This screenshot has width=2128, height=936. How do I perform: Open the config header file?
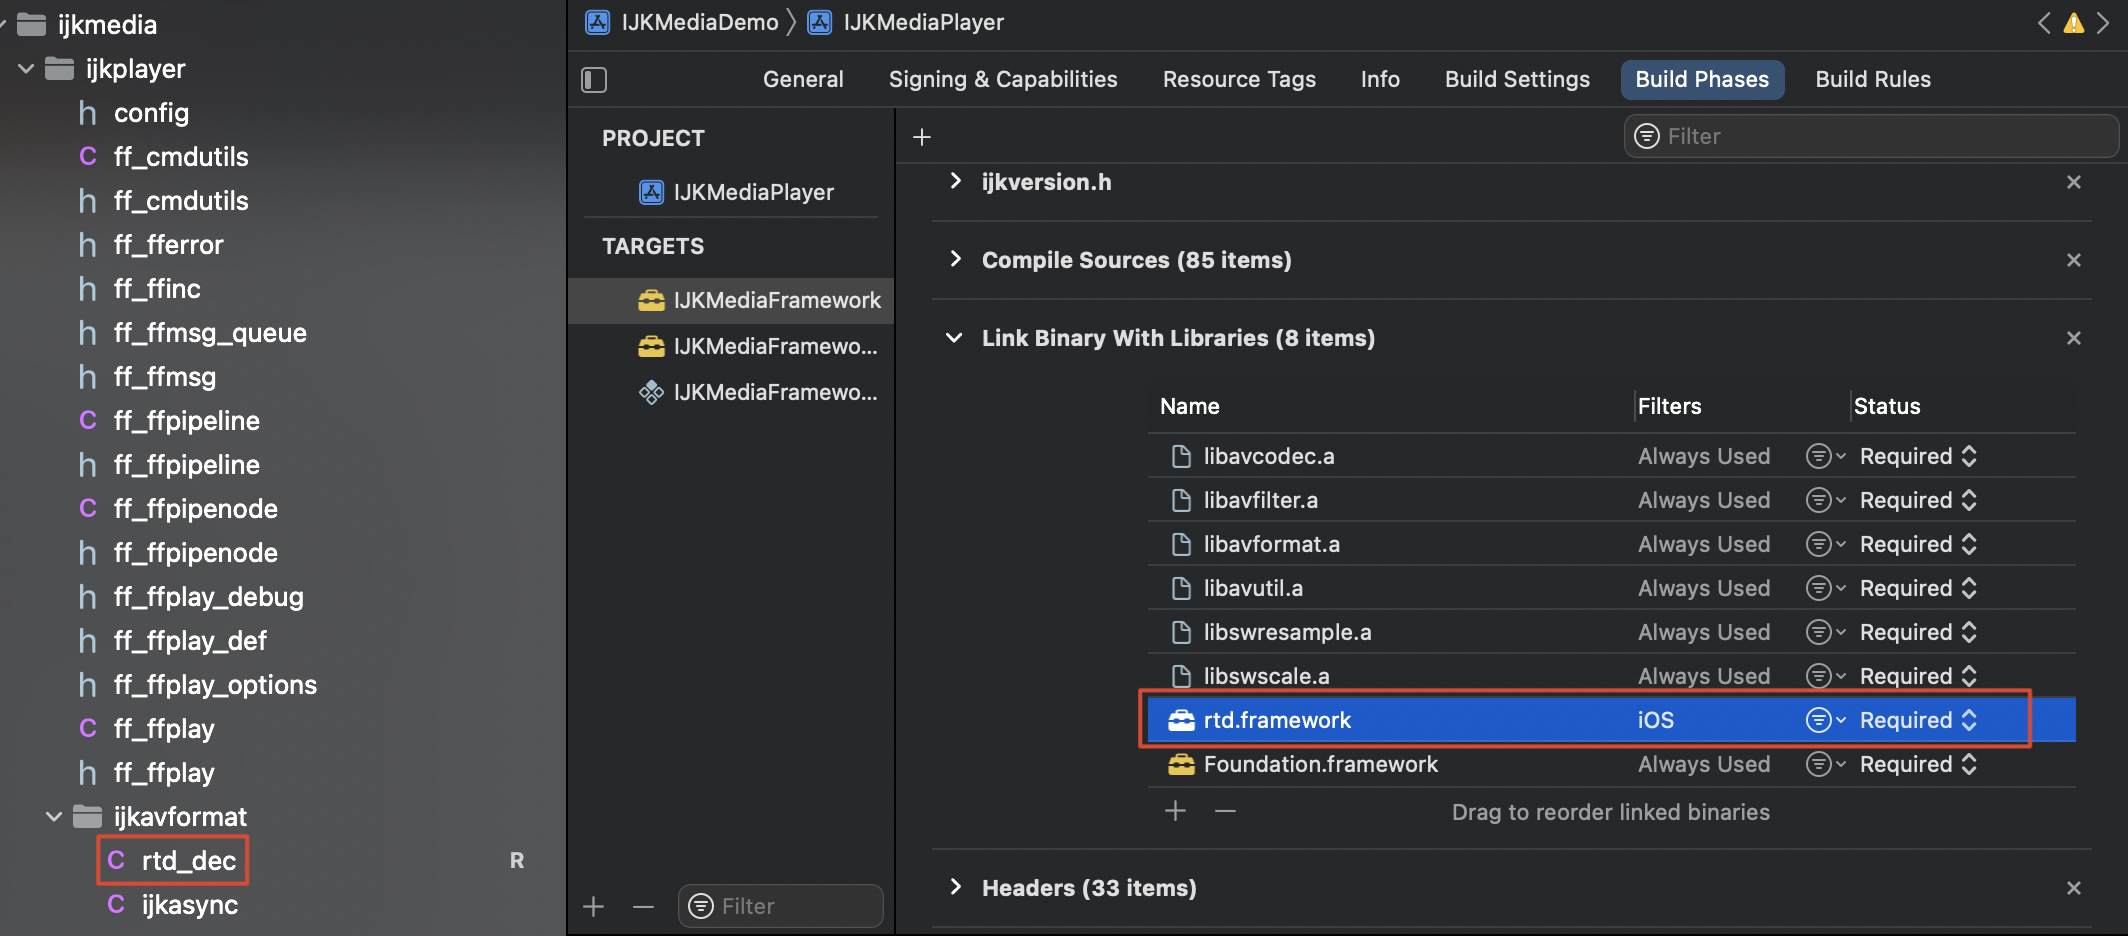151,113
